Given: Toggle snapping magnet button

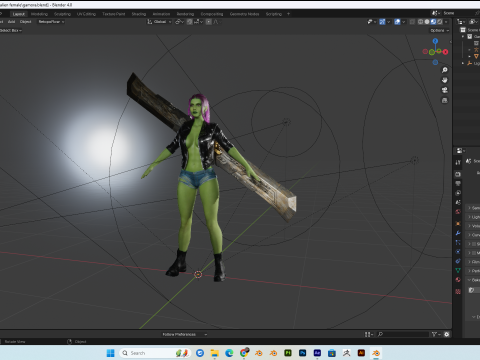Looking at the screenshot, I should click(189, 22).
